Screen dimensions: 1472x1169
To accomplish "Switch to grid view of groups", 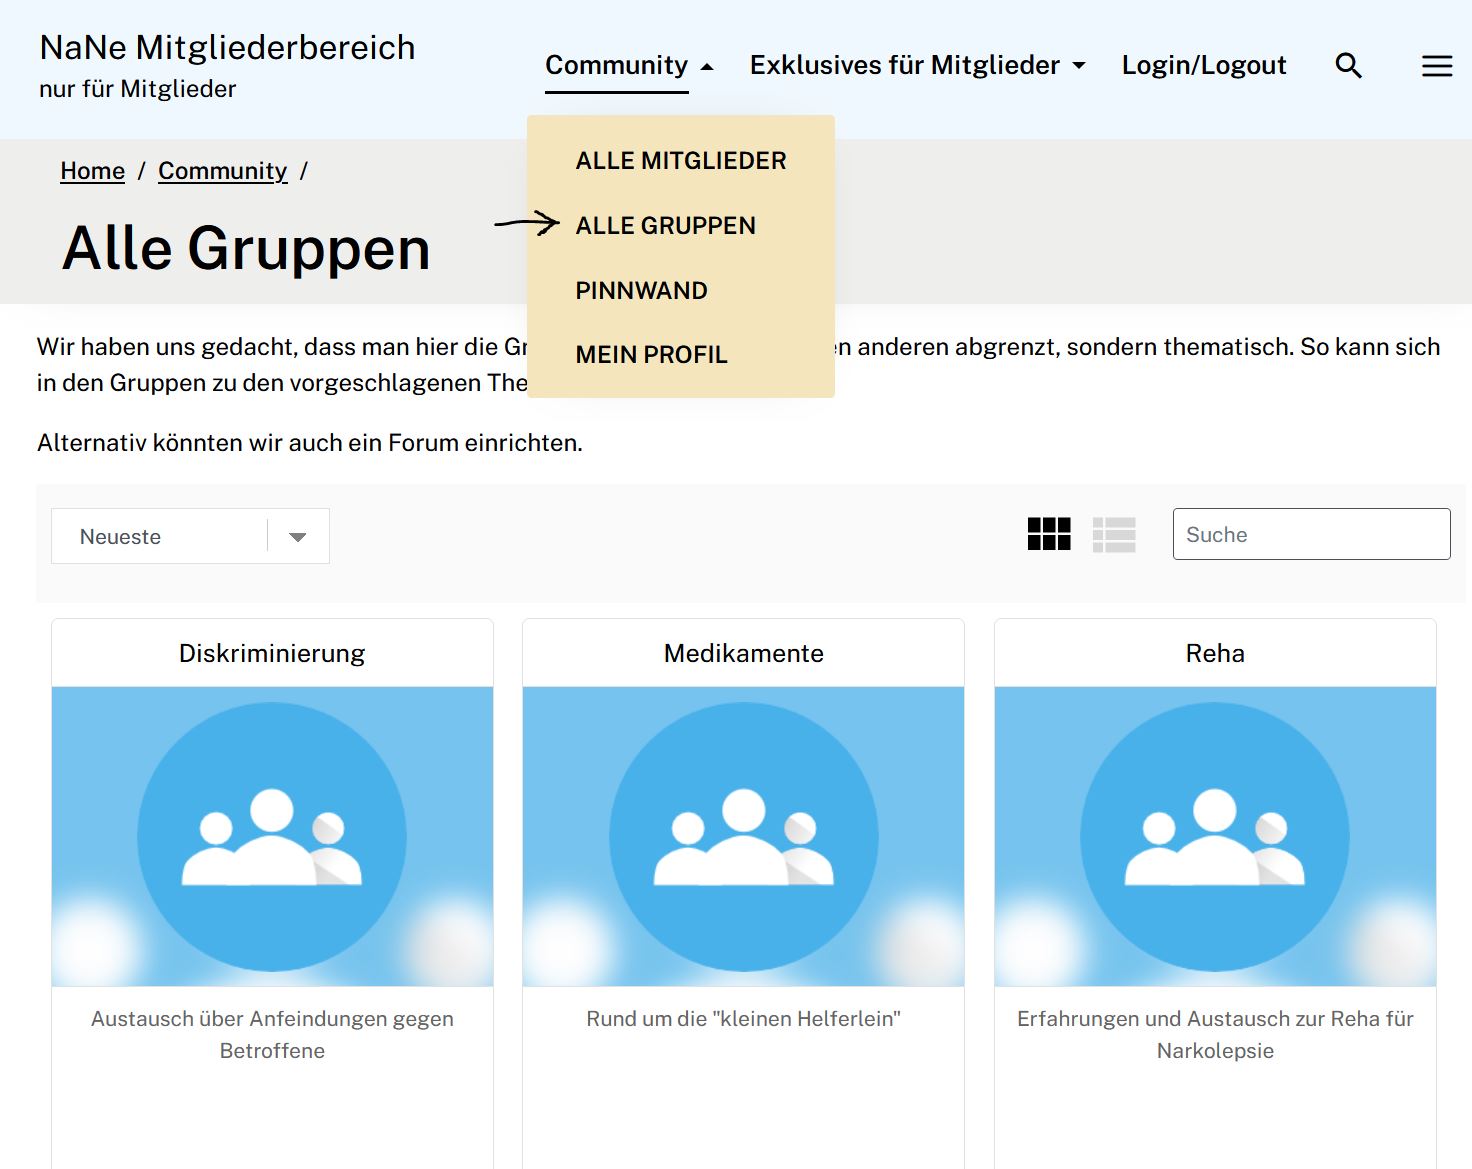I will (x=1048, y=535).
